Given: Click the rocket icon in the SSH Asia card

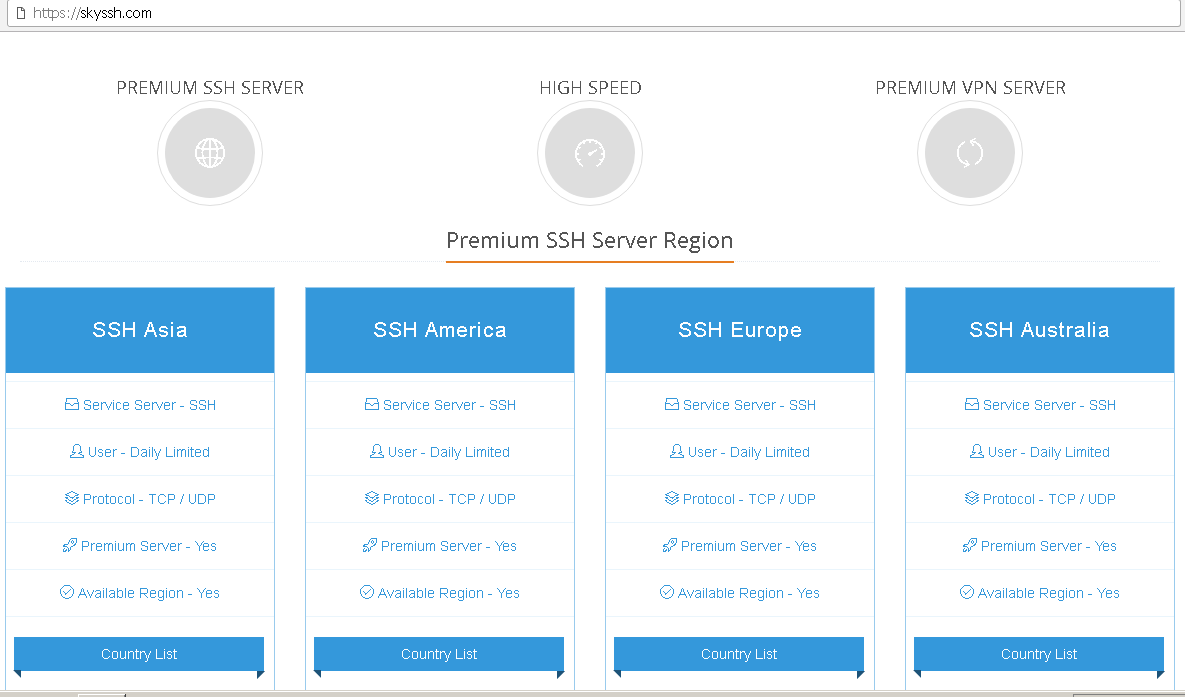Looking at the screenshot, I should (70, 546).
